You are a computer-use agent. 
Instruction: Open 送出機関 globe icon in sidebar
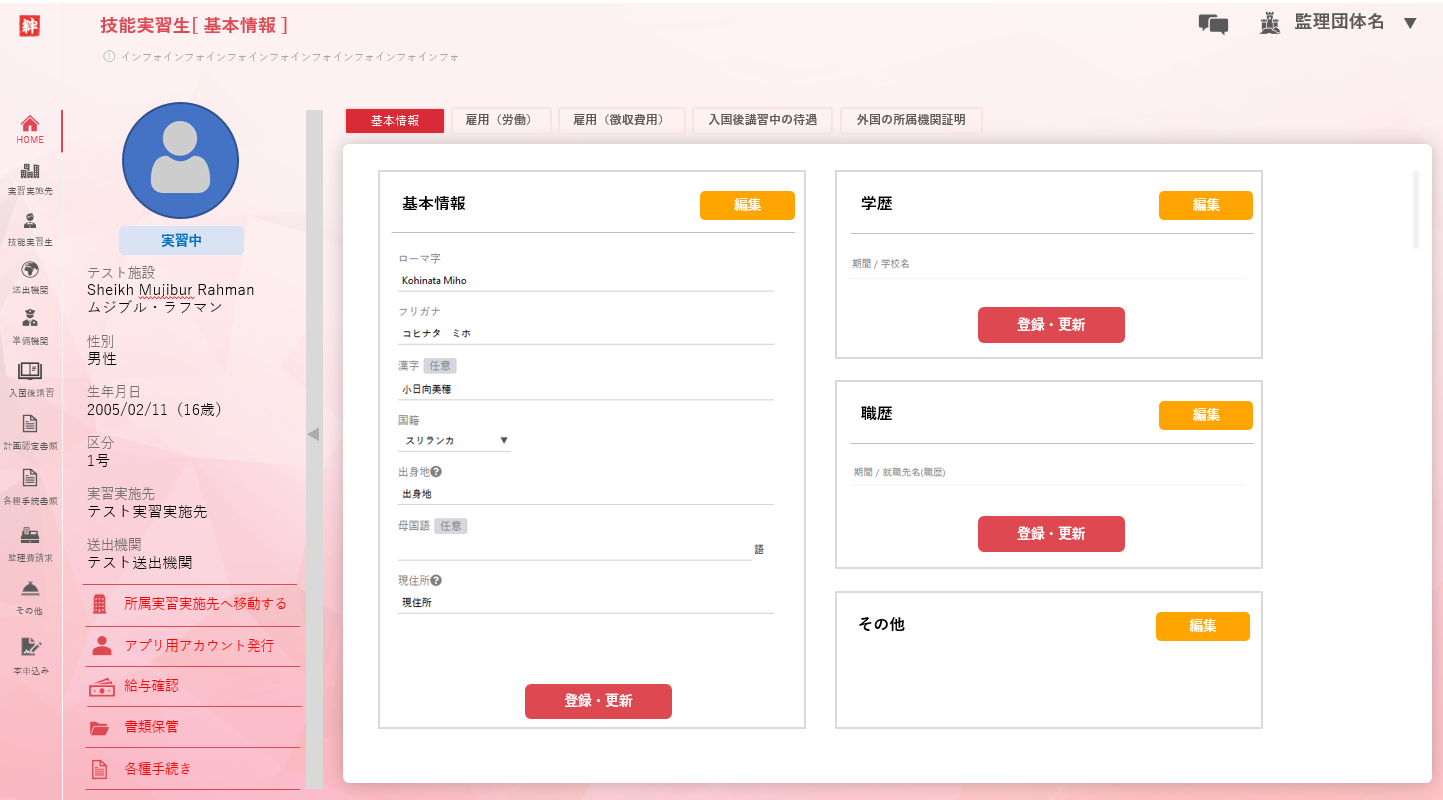30,271
